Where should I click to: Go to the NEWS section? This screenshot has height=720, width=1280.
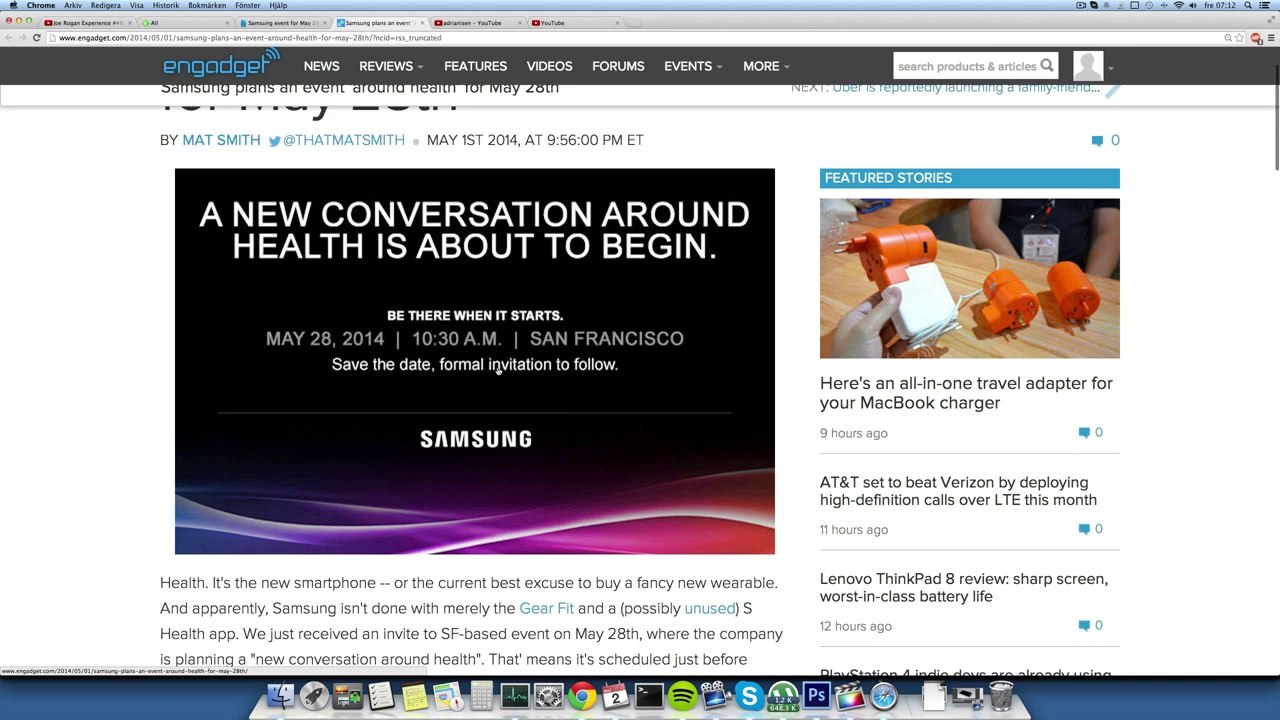(x=322, y=66)
